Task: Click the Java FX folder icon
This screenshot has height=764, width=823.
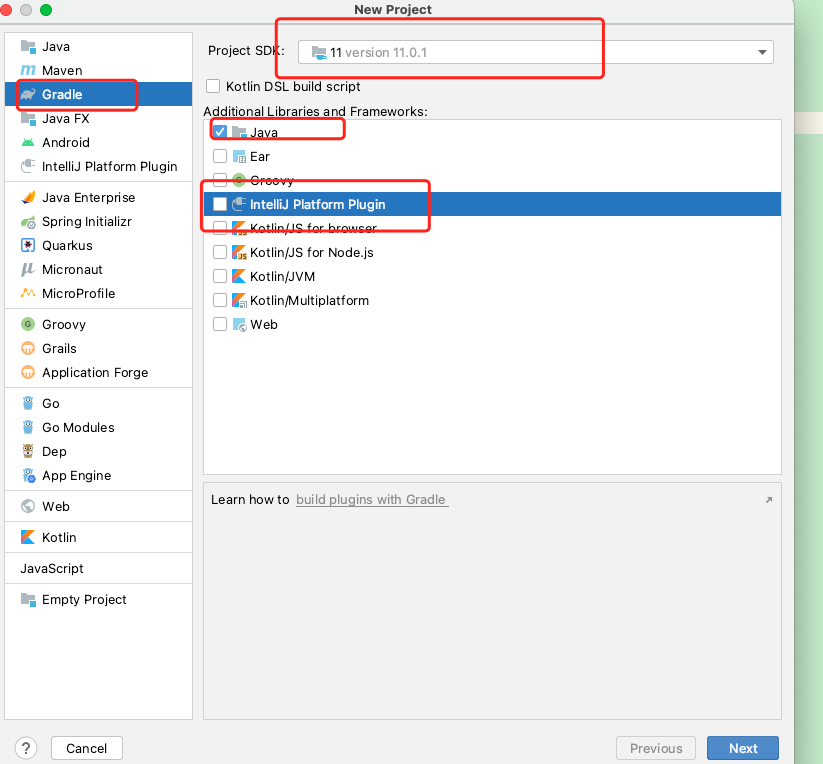Action: point(28,119)
